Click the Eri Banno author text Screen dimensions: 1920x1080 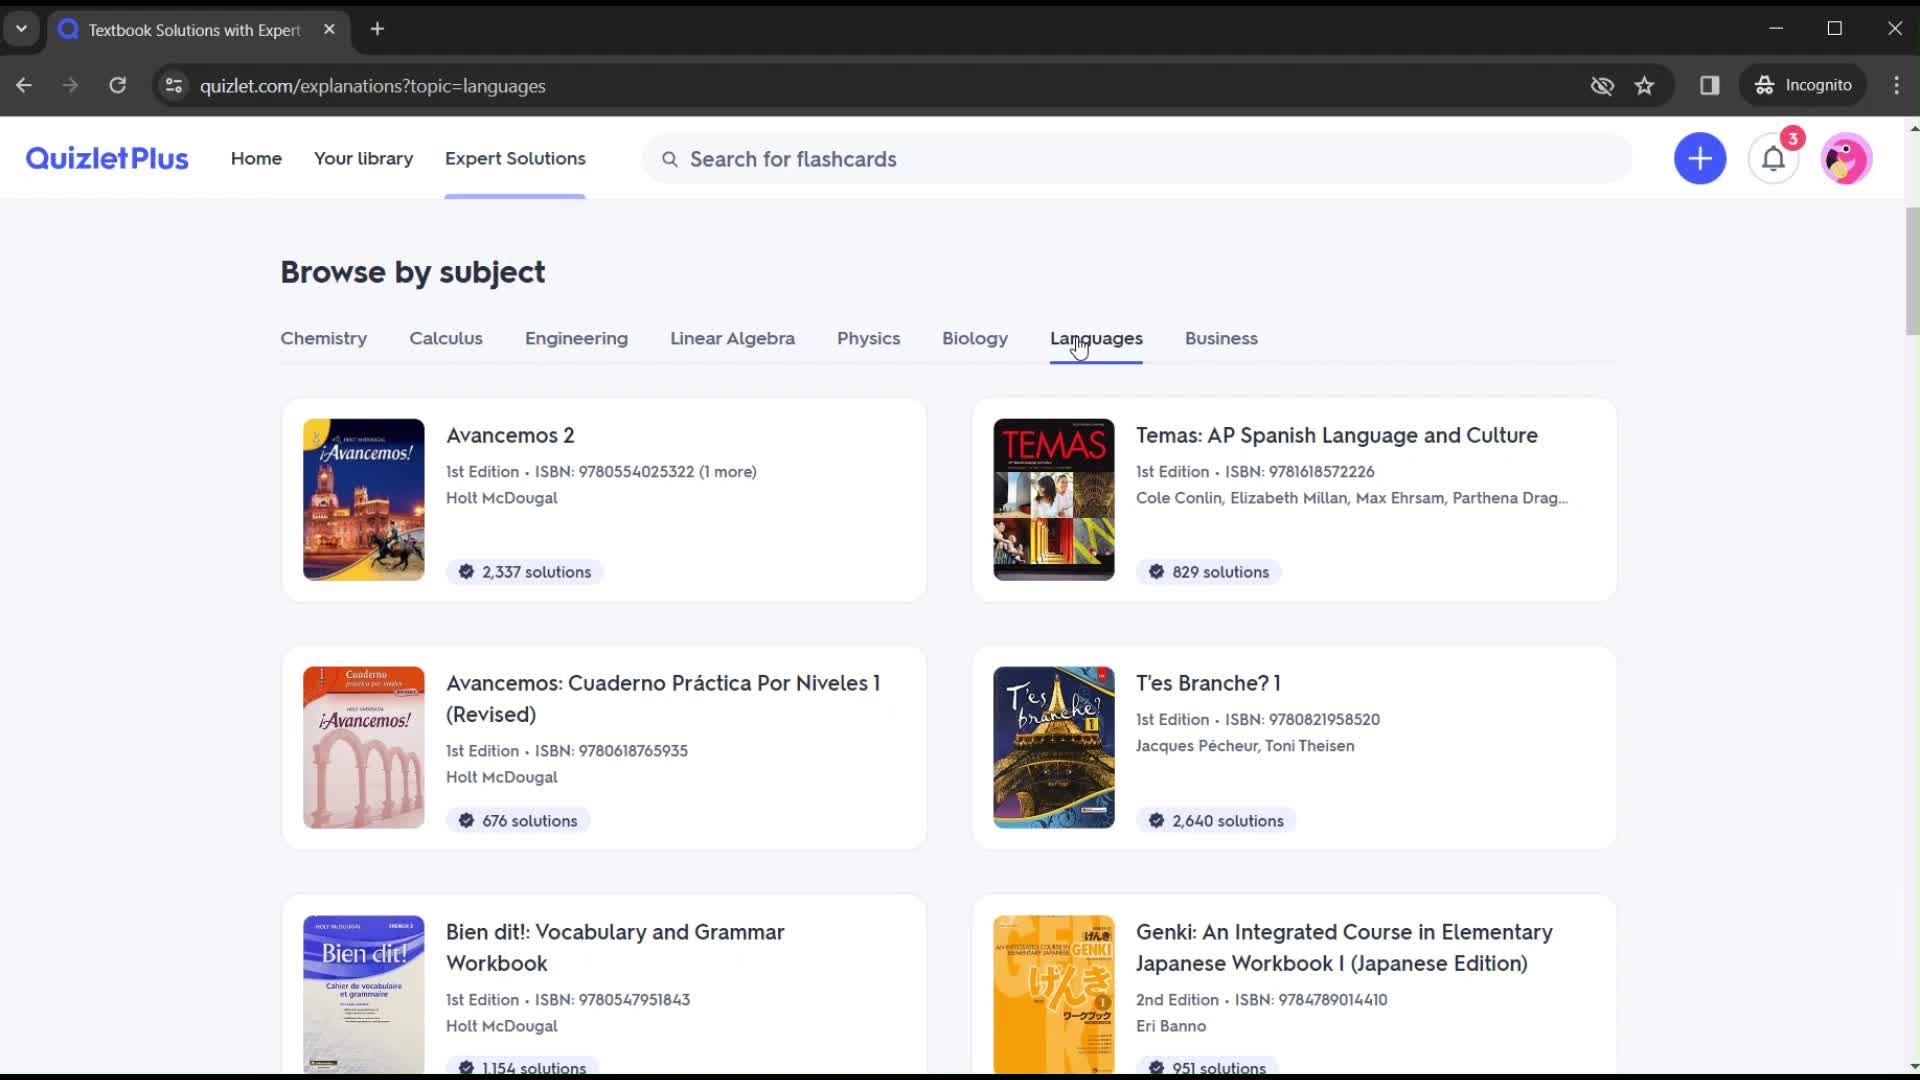coord(1171,1026)
